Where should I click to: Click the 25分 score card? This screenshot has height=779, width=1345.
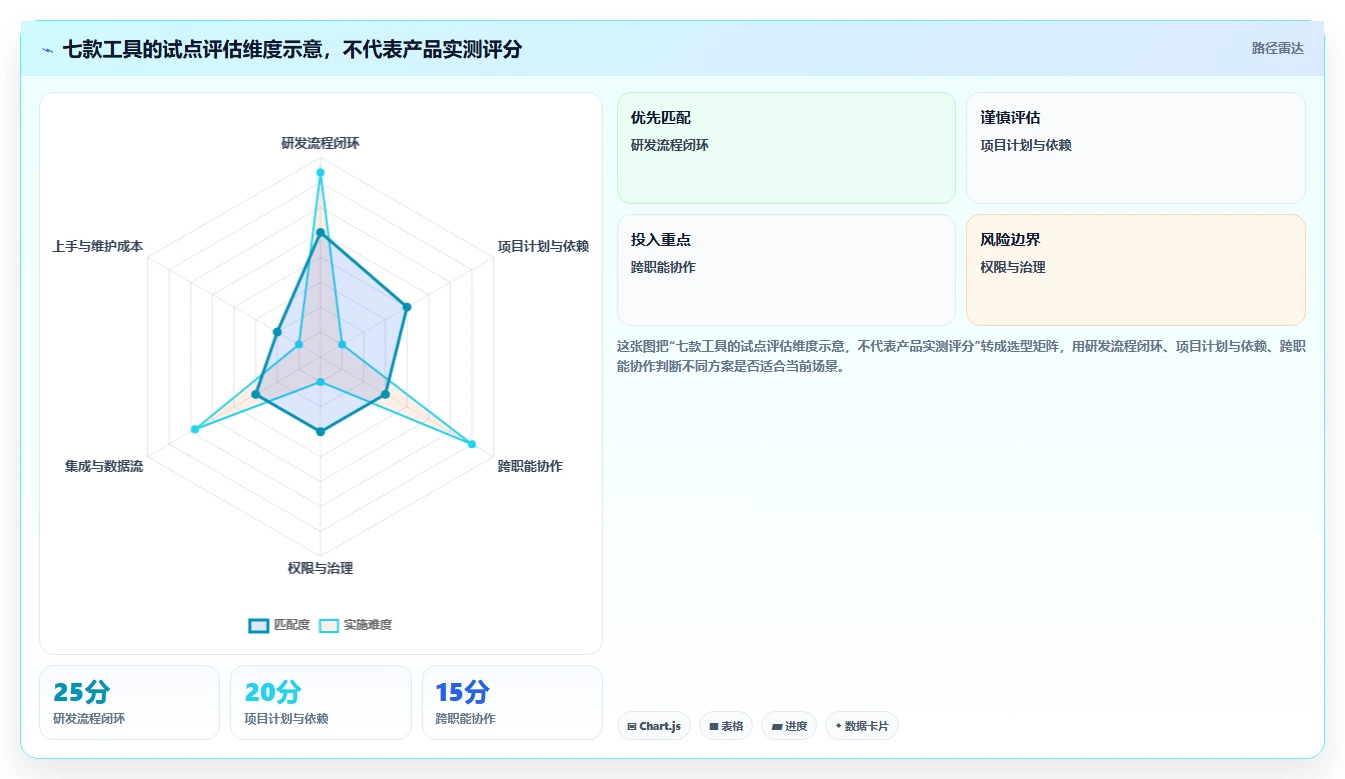(129, 702)
